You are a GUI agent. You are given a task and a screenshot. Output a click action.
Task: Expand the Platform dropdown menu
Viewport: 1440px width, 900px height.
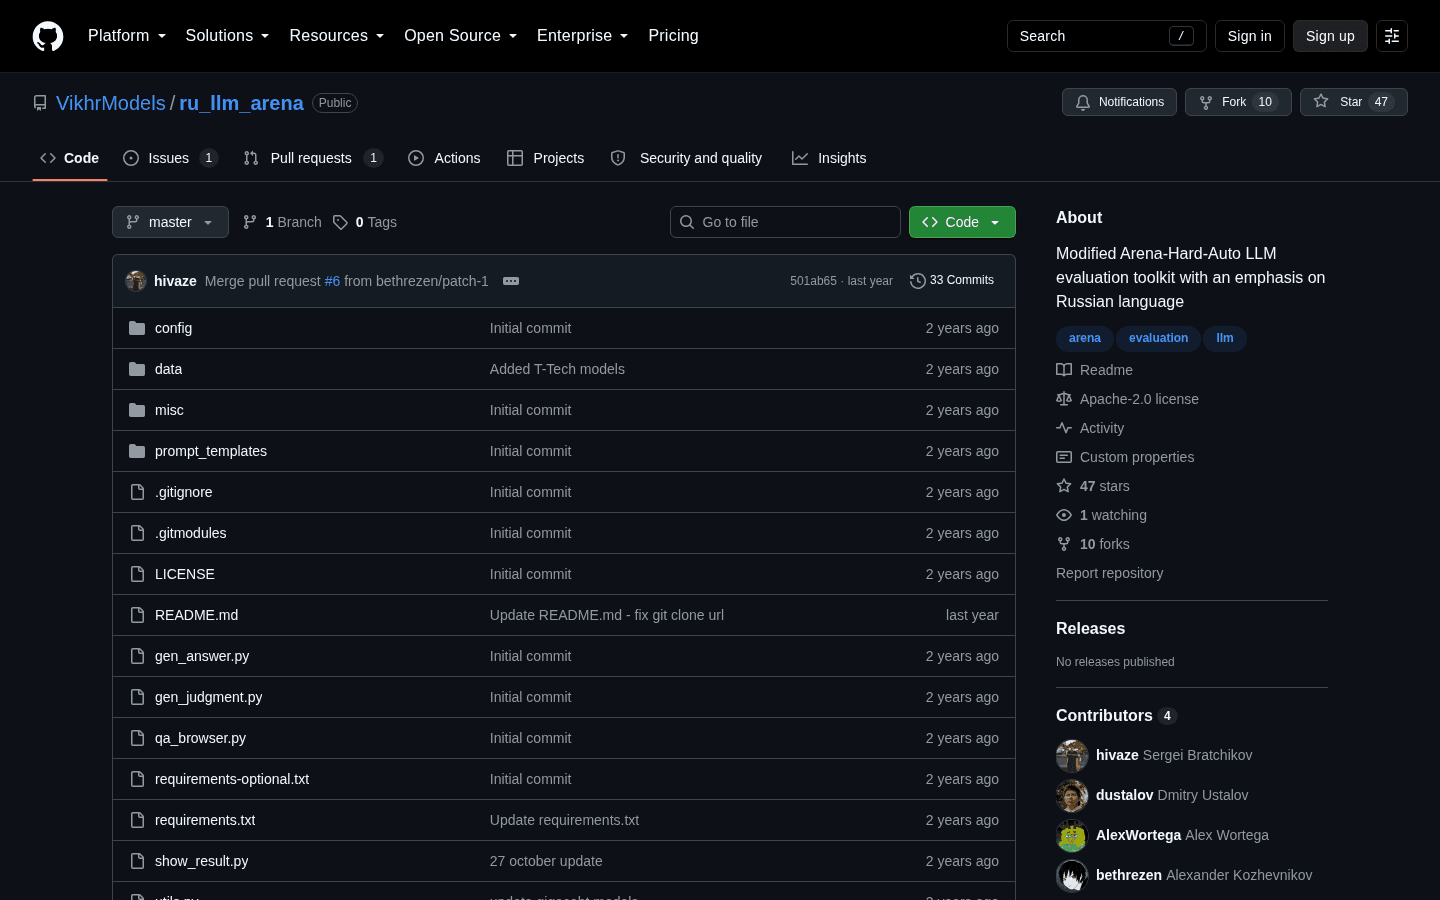tap(127, 36)
